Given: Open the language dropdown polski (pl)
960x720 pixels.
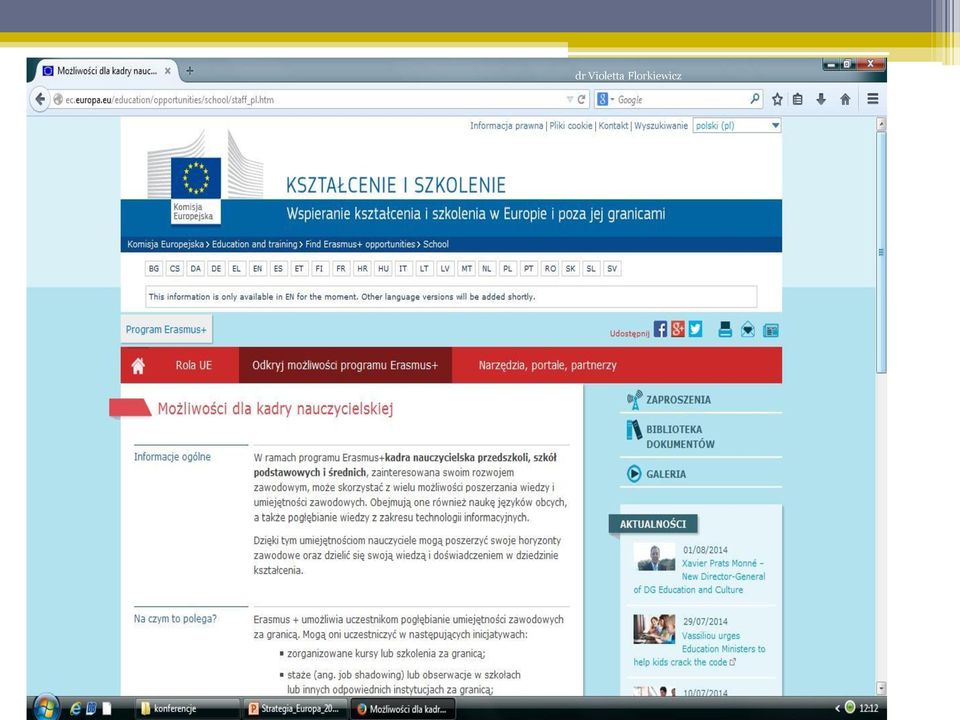Looking at the screenshot, I should pos(737,126).
